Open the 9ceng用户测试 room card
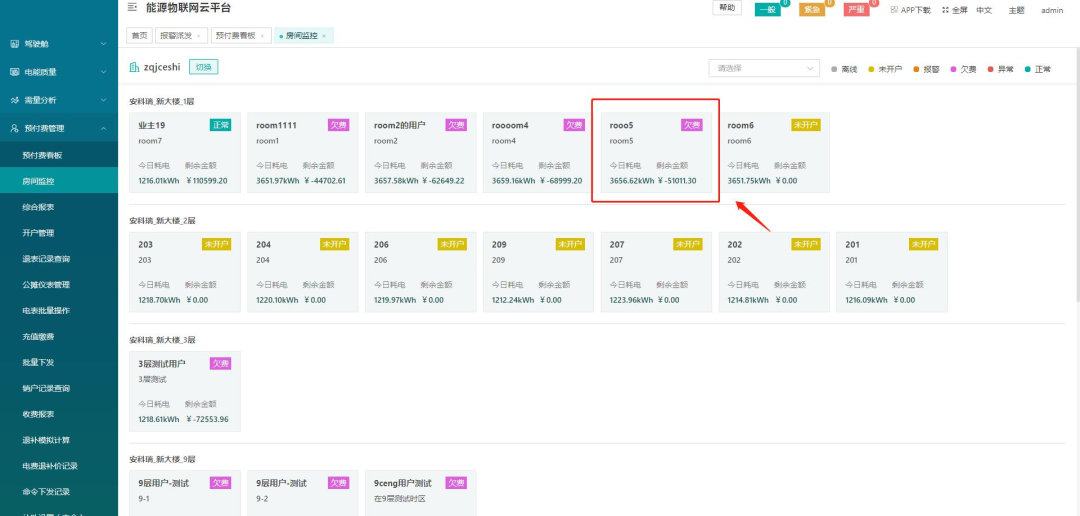1080x516 pixels. pos(420,493)
